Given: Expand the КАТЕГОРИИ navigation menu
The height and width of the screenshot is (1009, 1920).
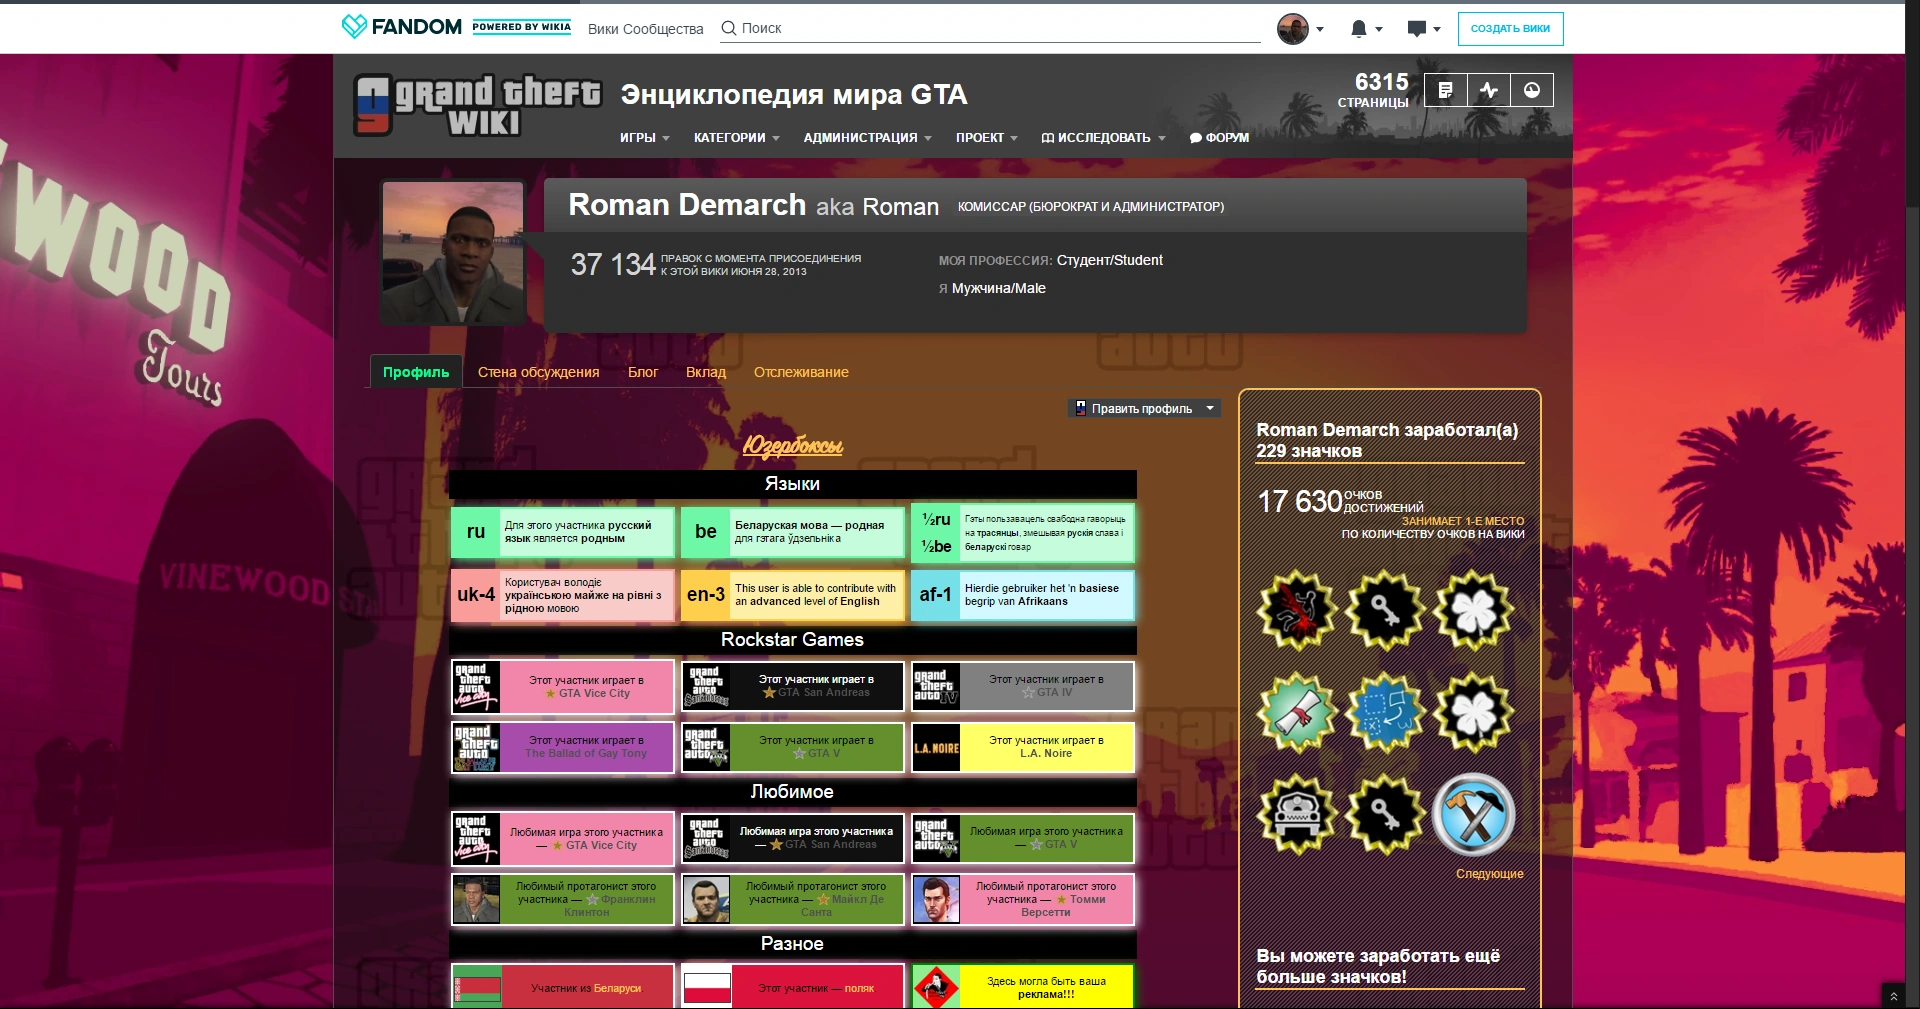Looking at the screenshot, I should pos(736,138).
